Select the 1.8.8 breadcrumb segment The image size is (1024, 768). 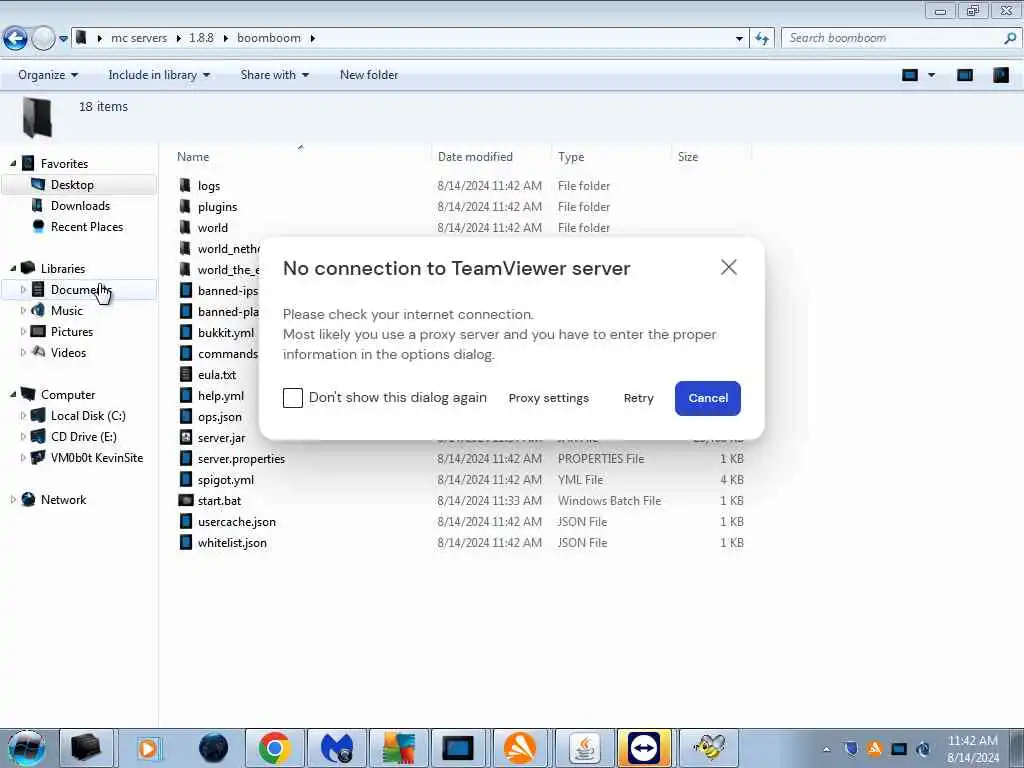click(201, 38)
